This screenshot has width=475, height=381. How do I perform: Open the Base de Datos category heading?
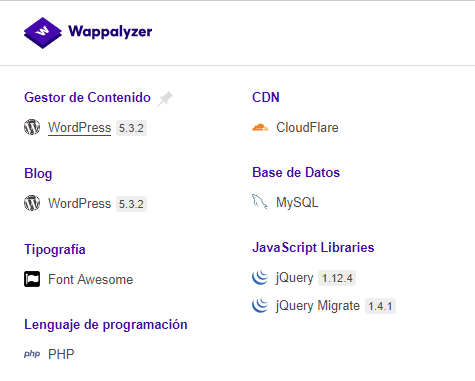[296, 173]
